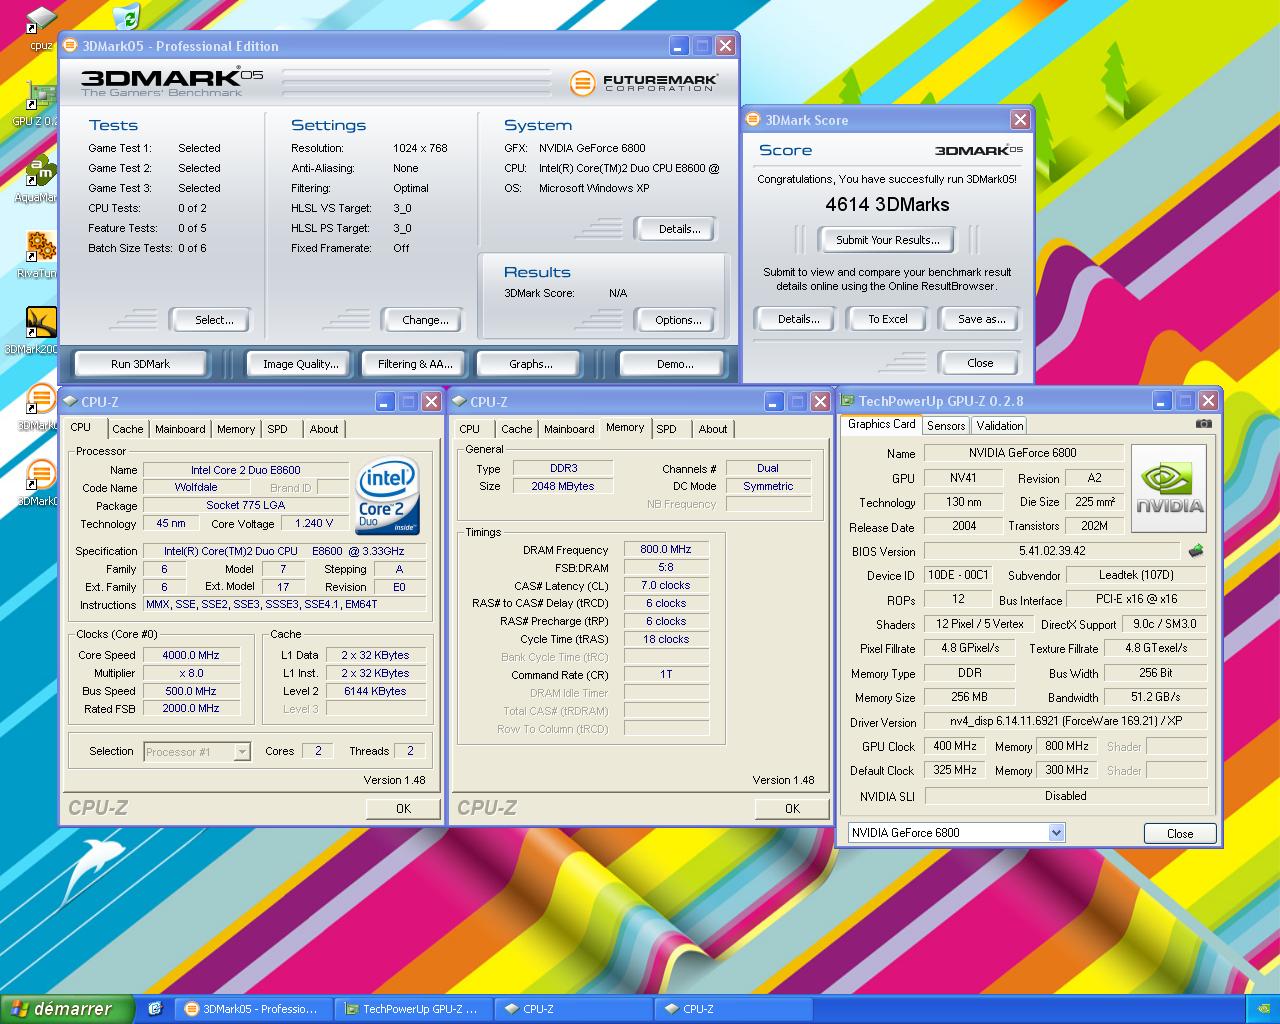
Task: Switch to TechPowerUp GPU-Z taskbar button
Action: click(x=413, y=1009)
